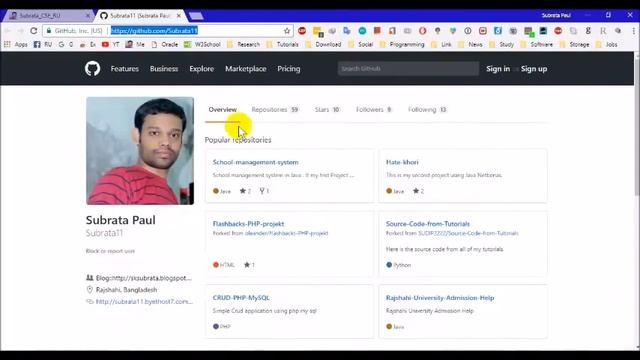
Task: Open Rajshahi-University-Admission-Help repository
Action: point(440,298)
